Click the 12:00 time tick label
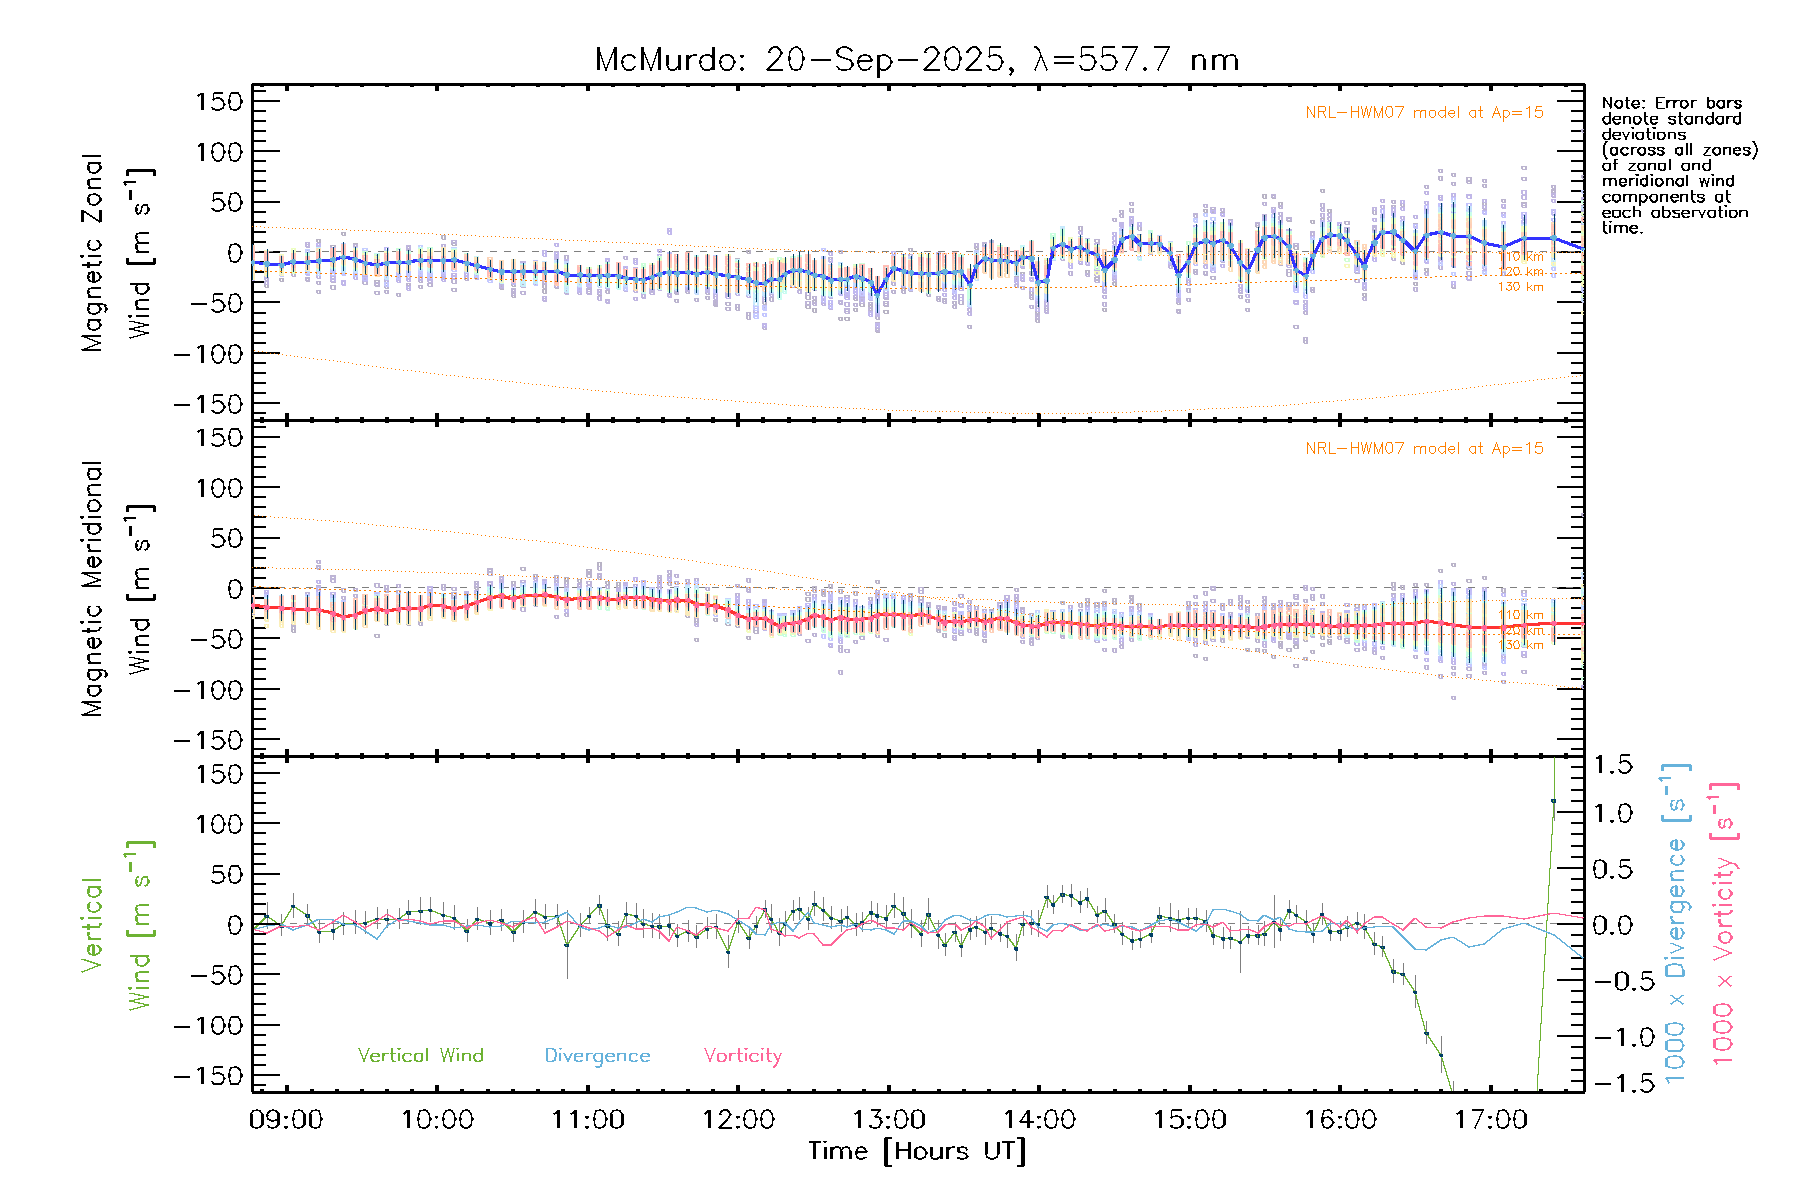The image size is (1800, 1200). (x=738, y=1120)
